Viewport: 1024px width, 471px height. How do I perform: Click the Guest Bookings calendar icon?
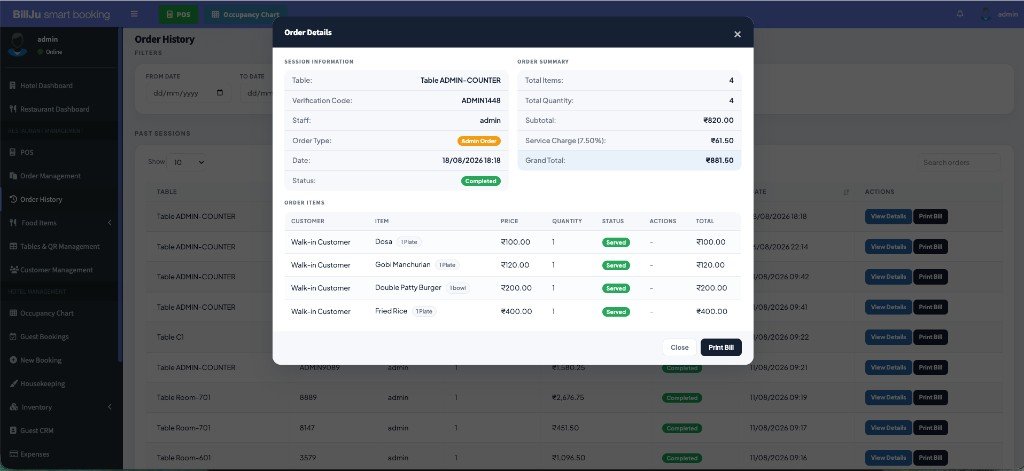pos(14,336)
